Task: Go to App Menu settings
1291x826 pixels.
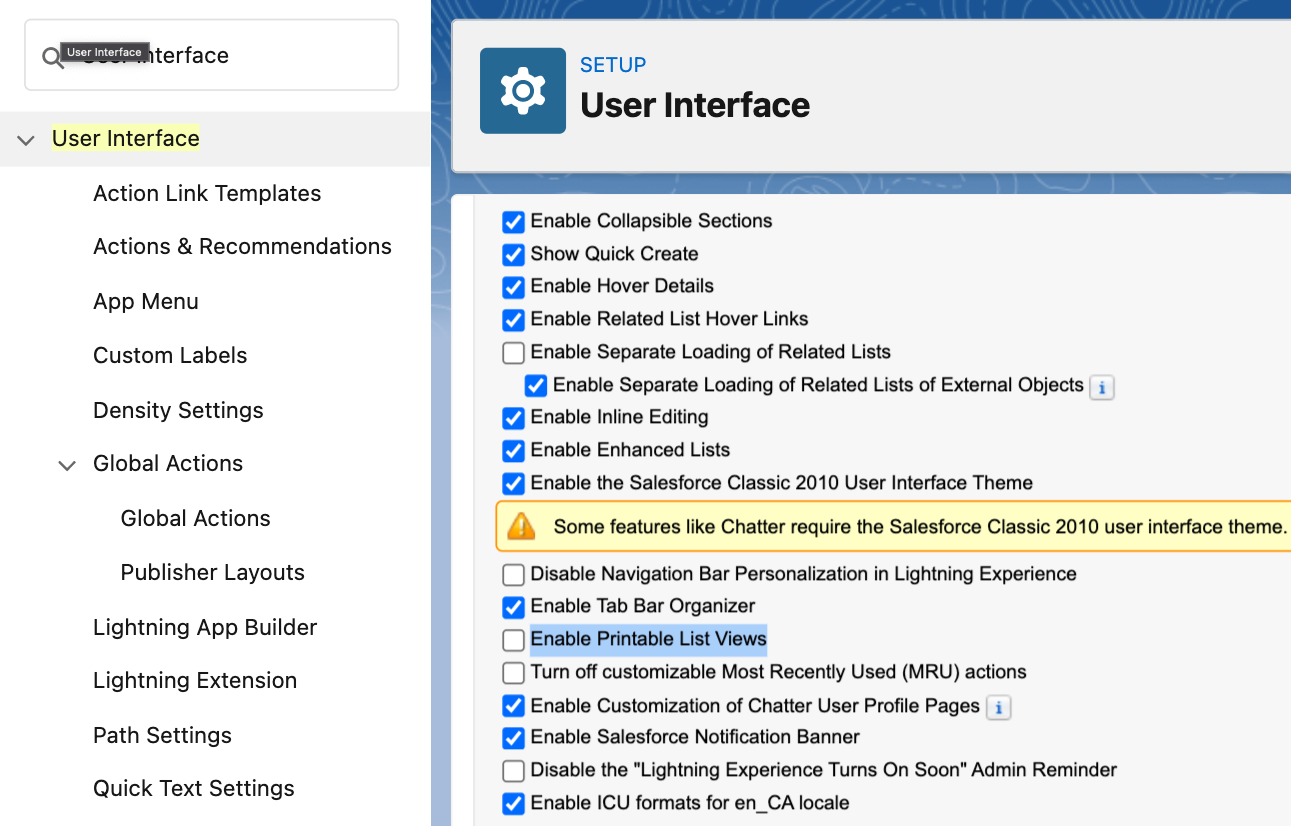Action: click(x=146, y=302)
